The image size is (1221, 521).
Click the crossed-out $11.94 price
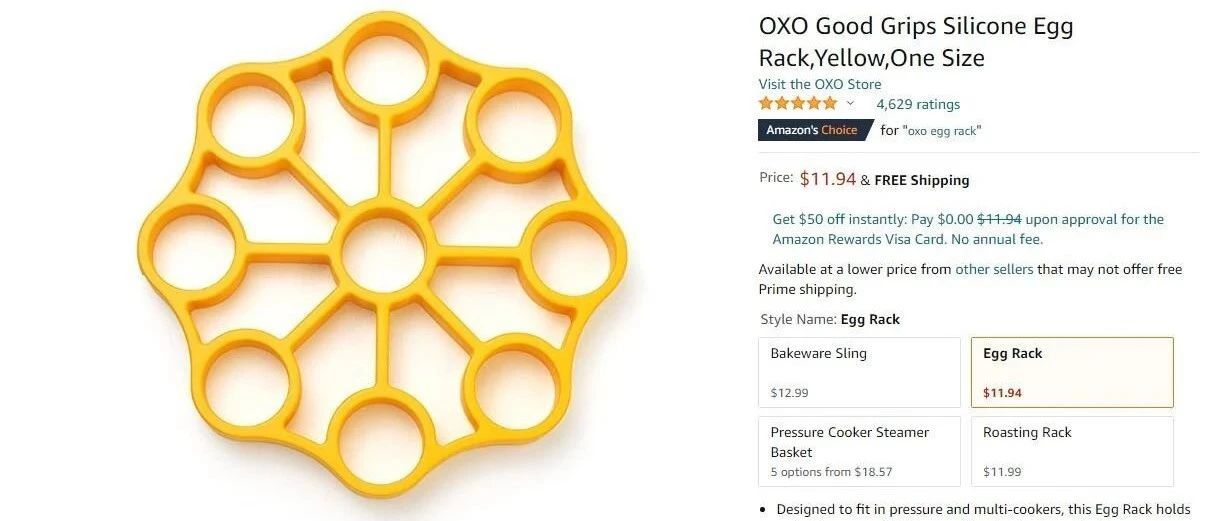point(998,219)
